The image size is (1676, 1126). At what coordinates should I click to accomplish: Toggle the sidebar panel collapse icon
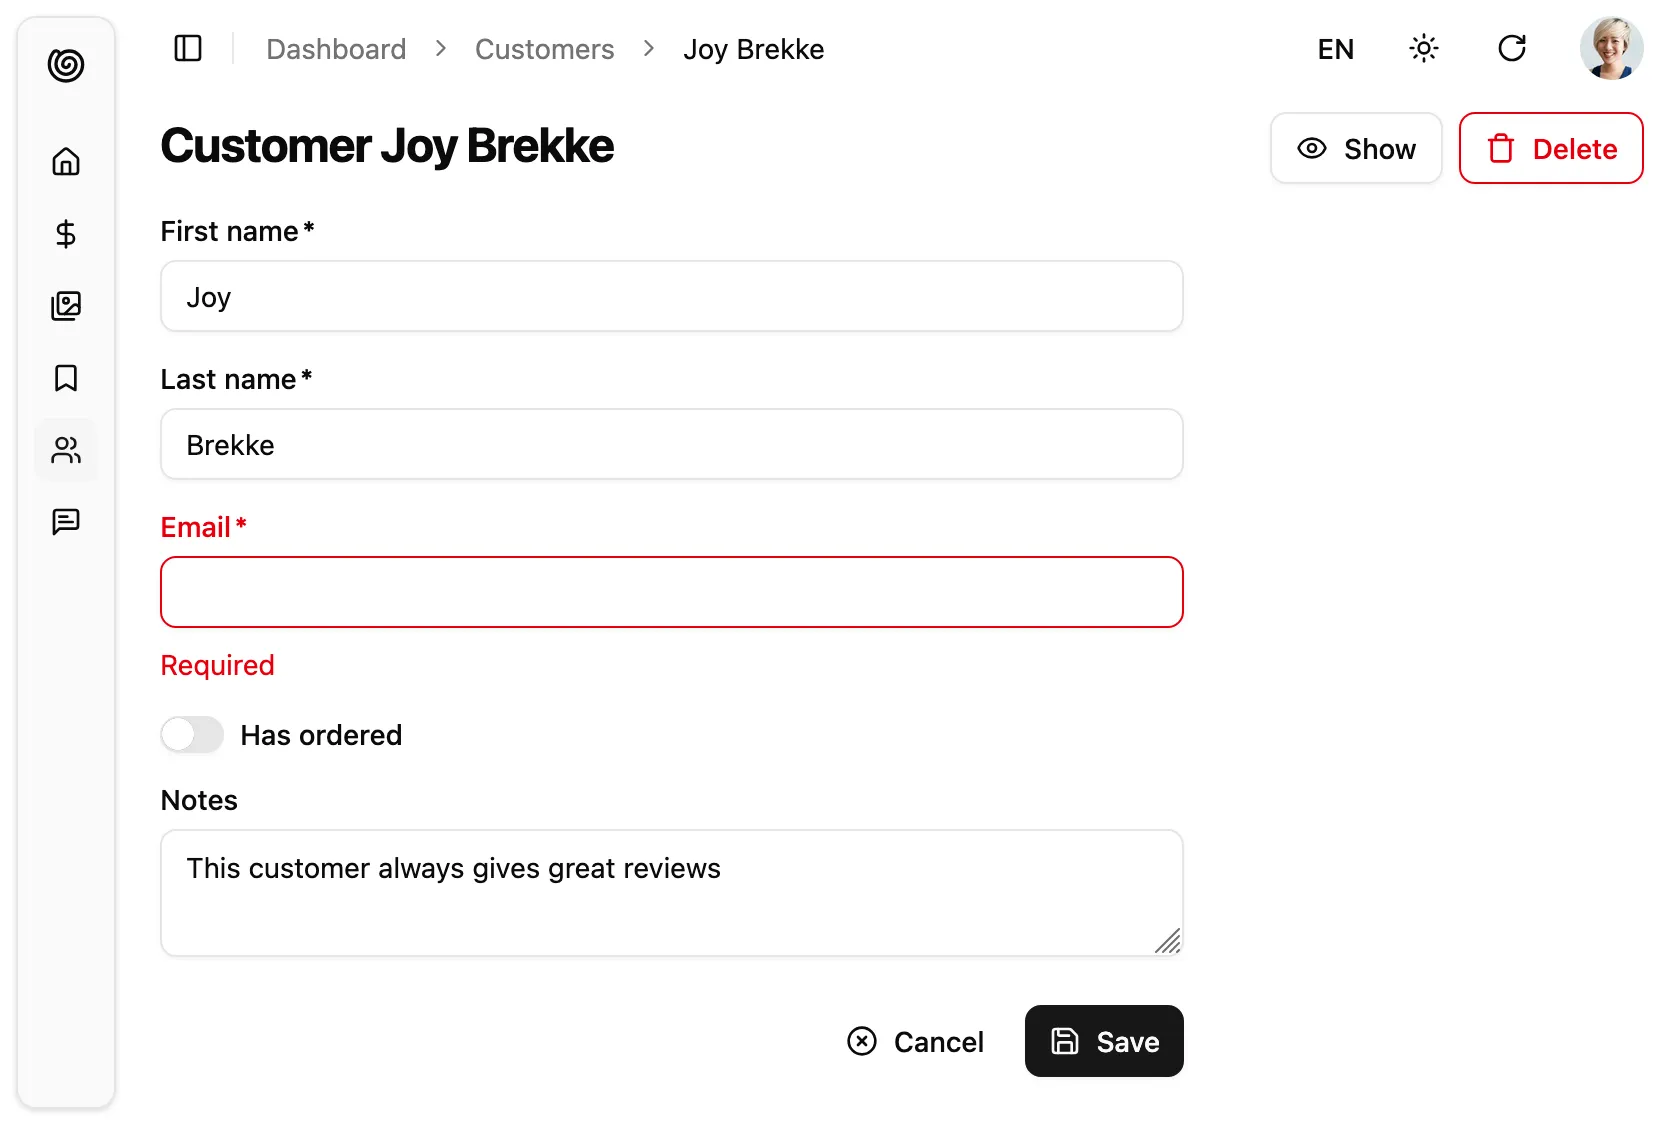[188, 48]
